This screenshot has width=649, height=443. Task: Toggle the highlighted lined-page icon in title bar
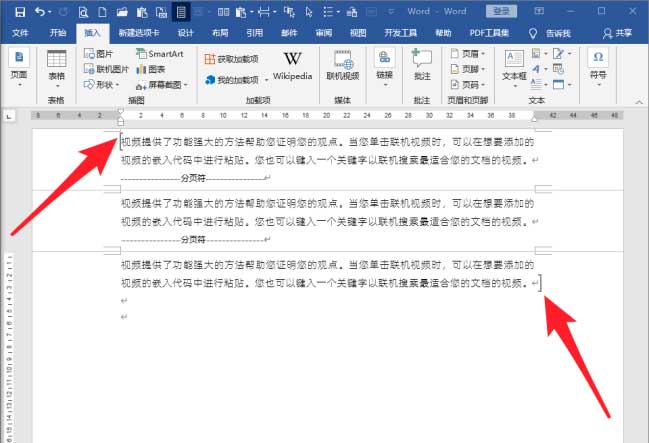pyautogui.click(x=181, y=12)
